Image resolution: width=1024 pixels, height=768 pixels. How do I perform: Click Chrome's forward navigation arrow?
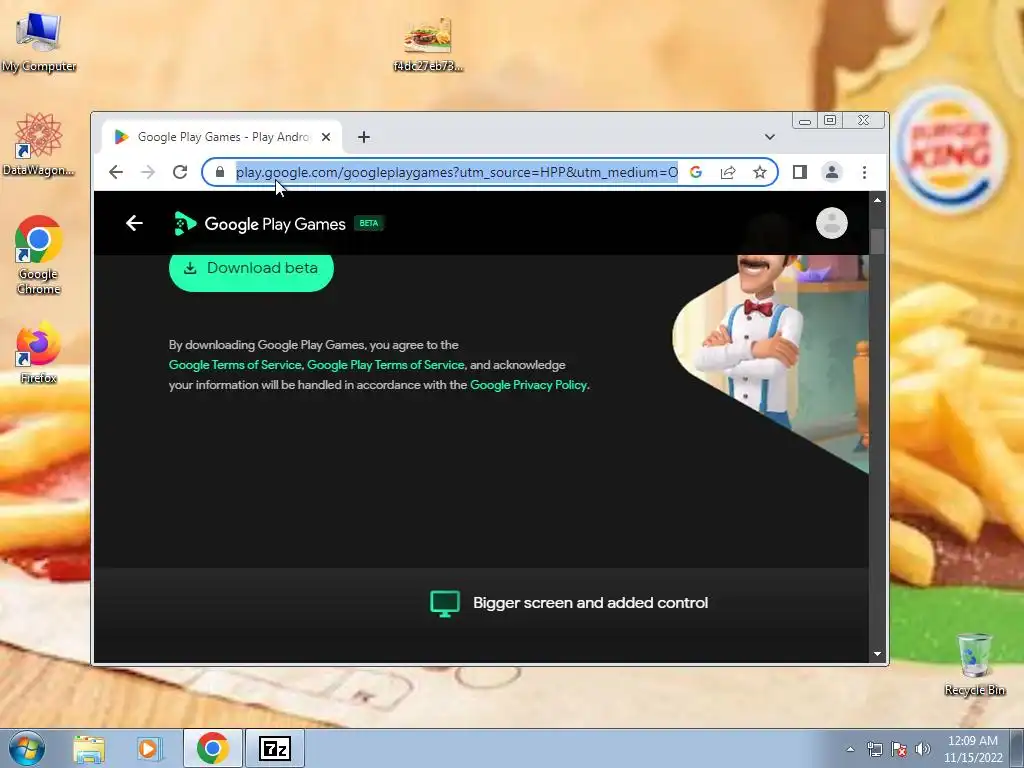click(x=148, y=172)
